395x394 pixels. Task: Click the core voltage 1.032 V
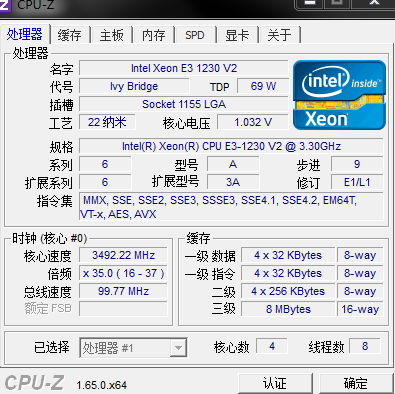pyautogui.click(x=253, y=122)
